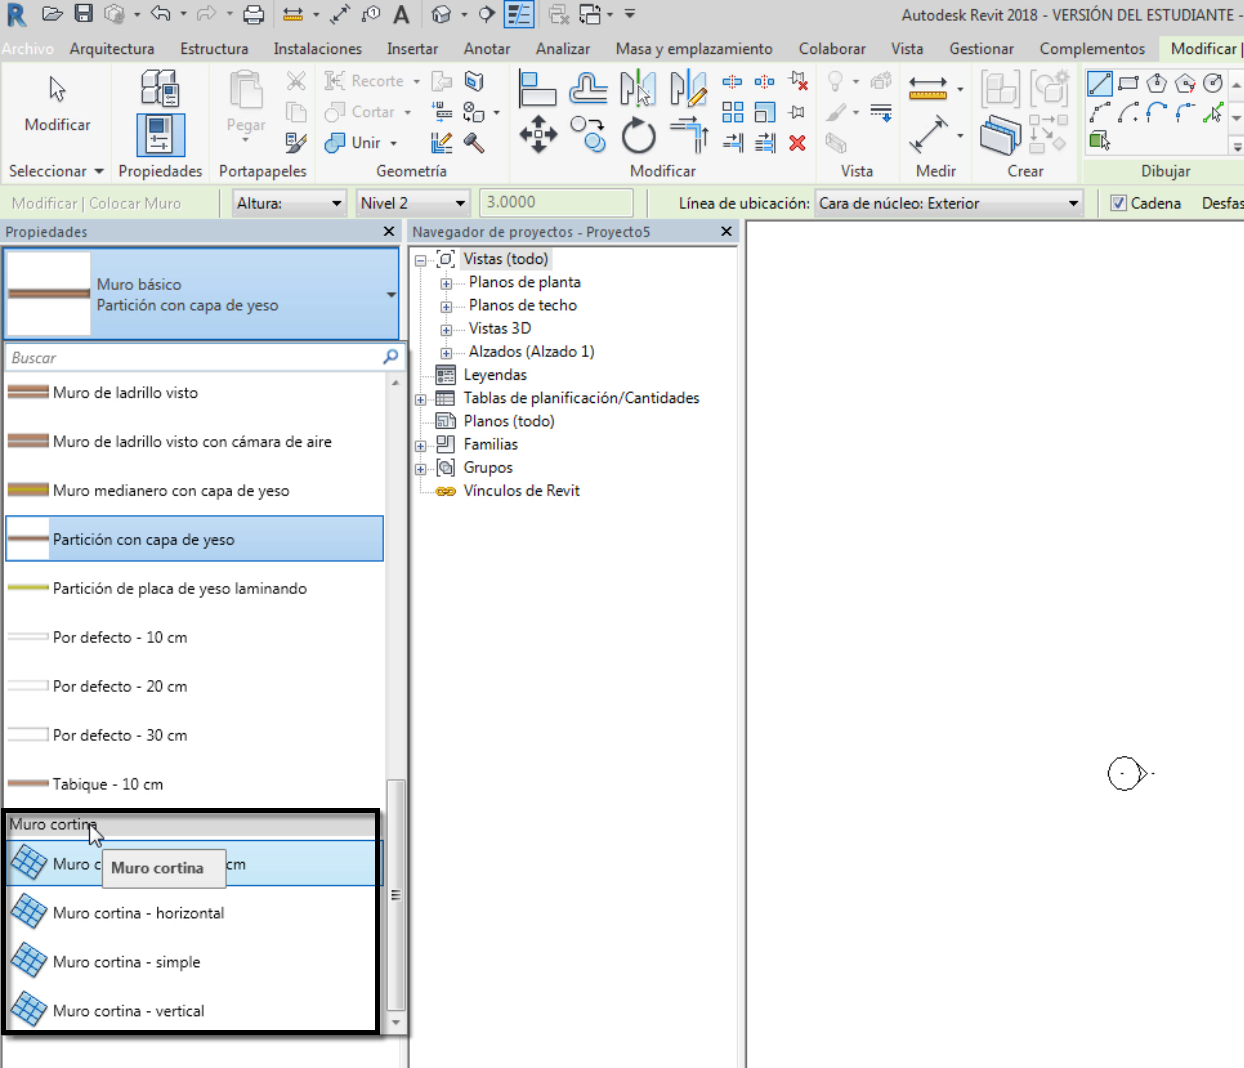This screenshot has height=1068, width=1244.
Task: Expand Planos de planta node
Action: (446, 283)
